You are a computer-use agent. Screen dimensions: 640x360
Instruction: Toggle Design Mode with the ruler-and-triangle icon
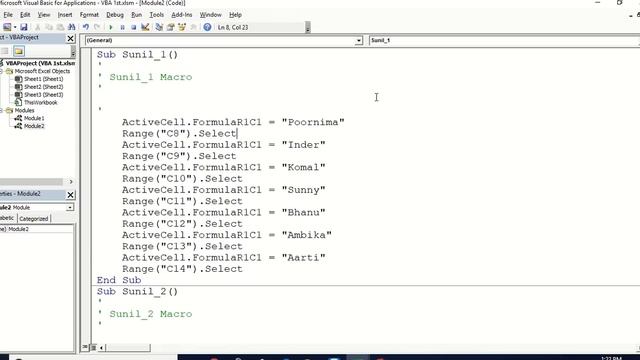pos(145,27)
